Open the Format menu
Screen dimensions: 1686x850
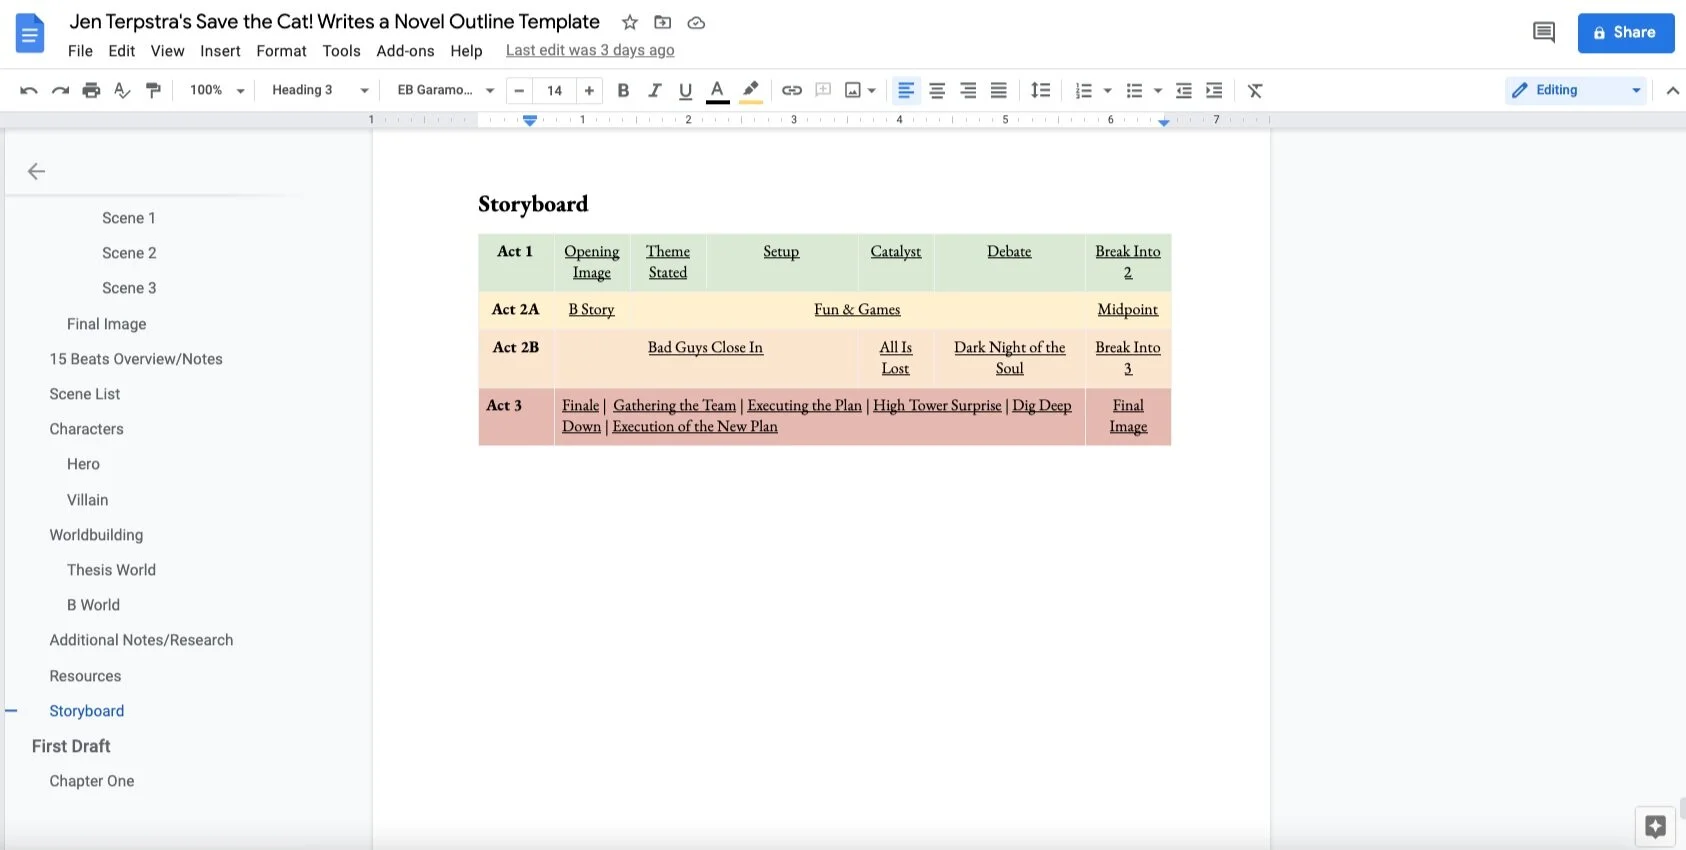coord(281,50)
